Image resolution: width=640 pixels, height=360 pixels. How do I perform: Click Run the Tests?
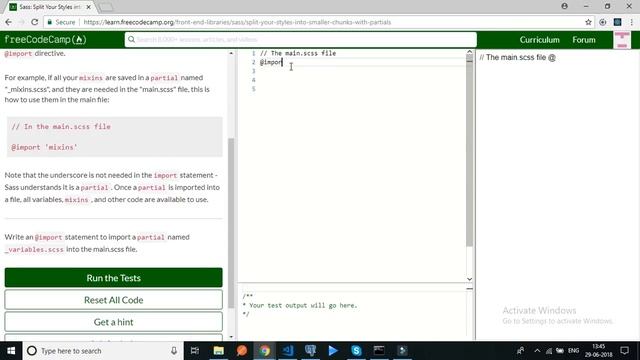(x=113, y=278)
